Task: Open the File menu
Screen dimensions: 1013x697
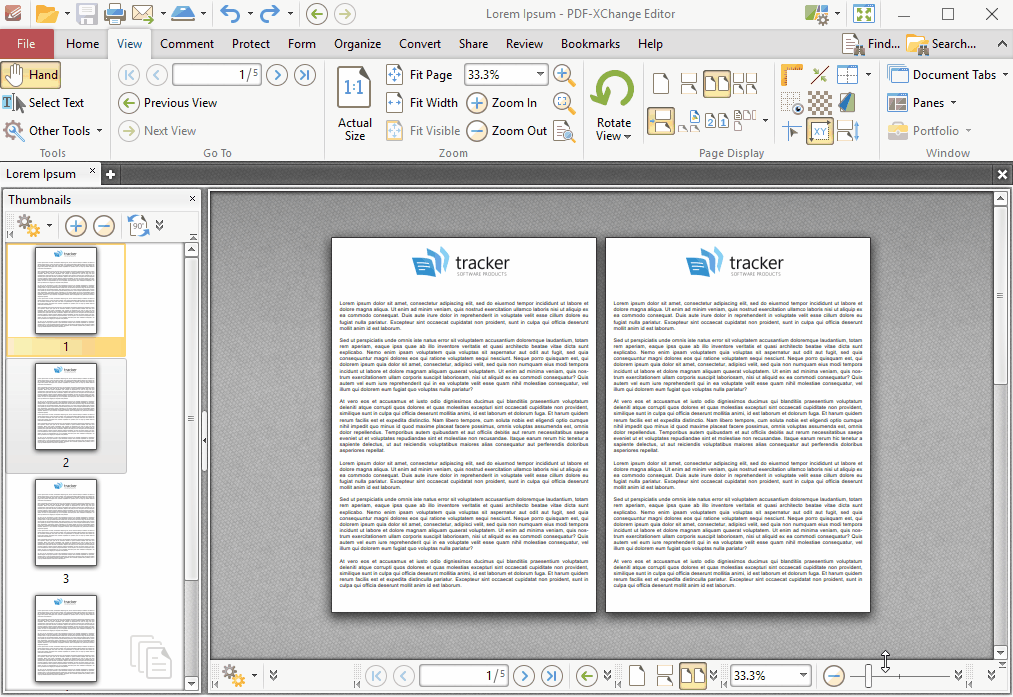Action: [x=26, y=44]
